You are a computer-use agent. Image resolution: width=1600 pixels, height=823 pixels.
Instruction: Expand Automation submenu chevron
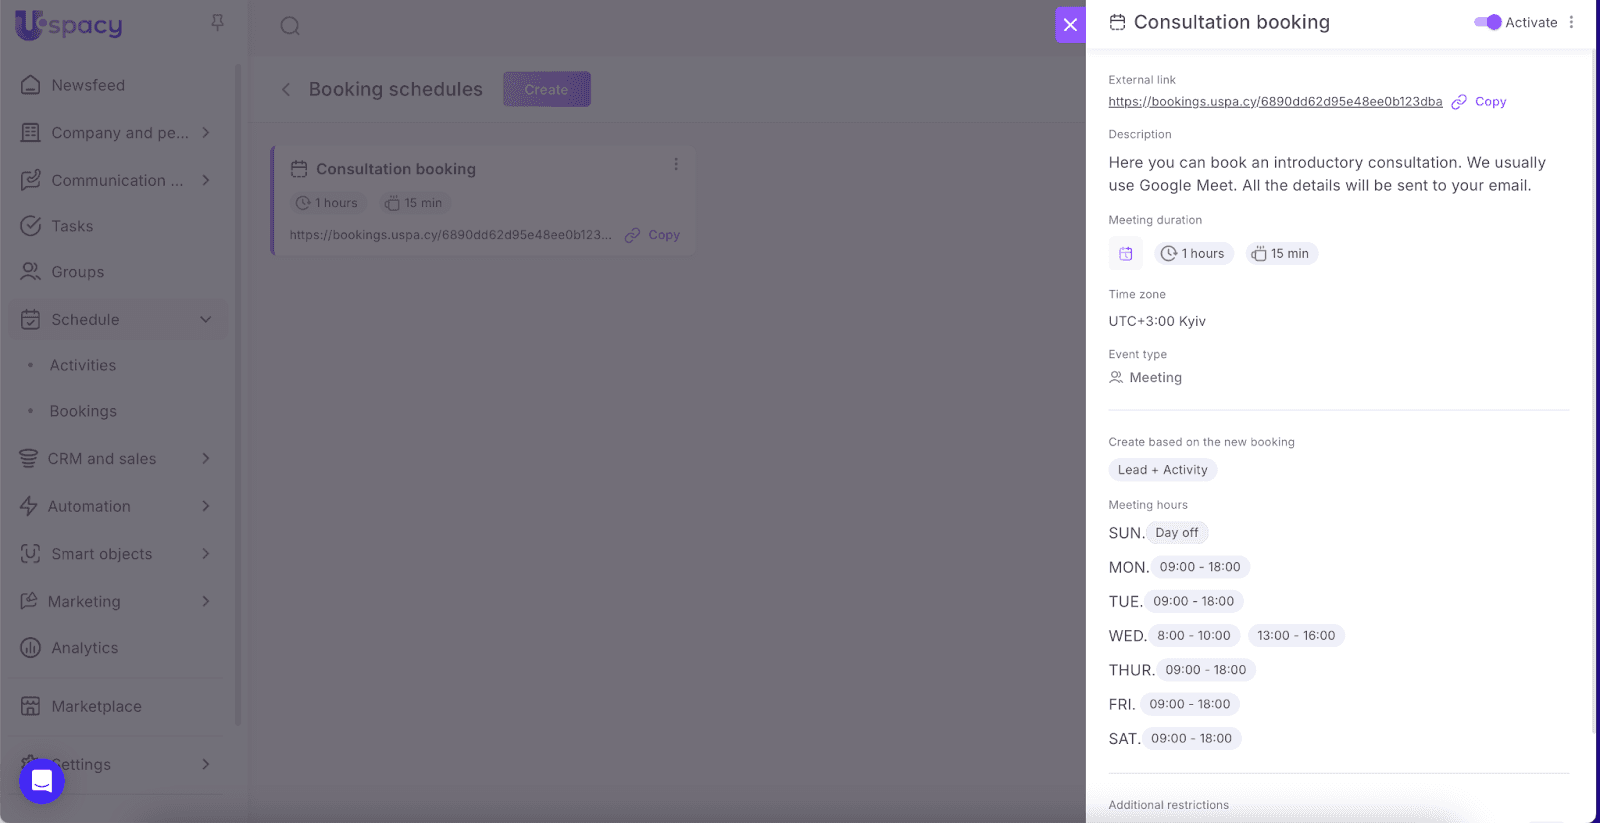206,506
